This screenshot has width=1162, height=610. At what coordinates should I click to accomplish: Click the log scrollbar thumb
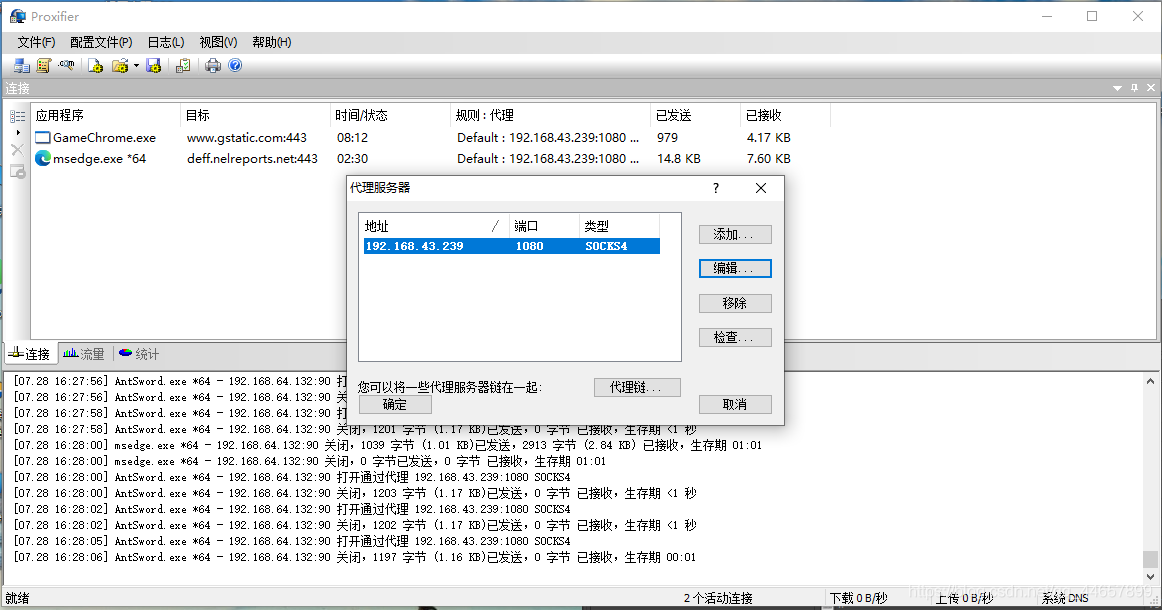[x=1150, y=559]
